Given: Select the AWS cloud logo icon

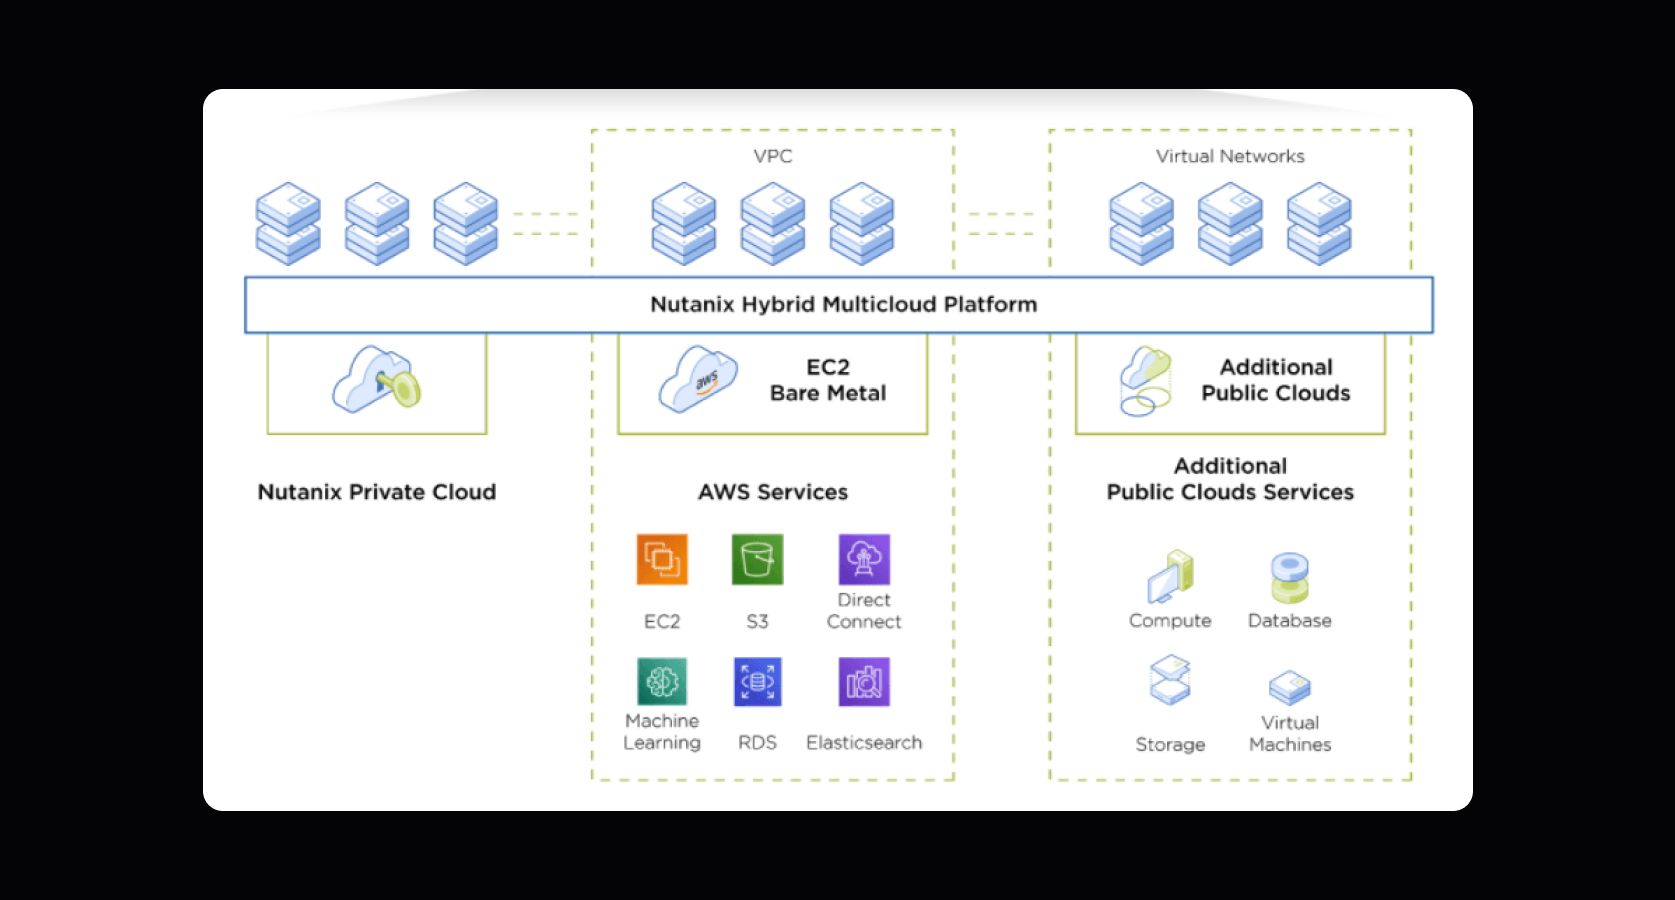Looking at the screenshot, I should [698, 379].
